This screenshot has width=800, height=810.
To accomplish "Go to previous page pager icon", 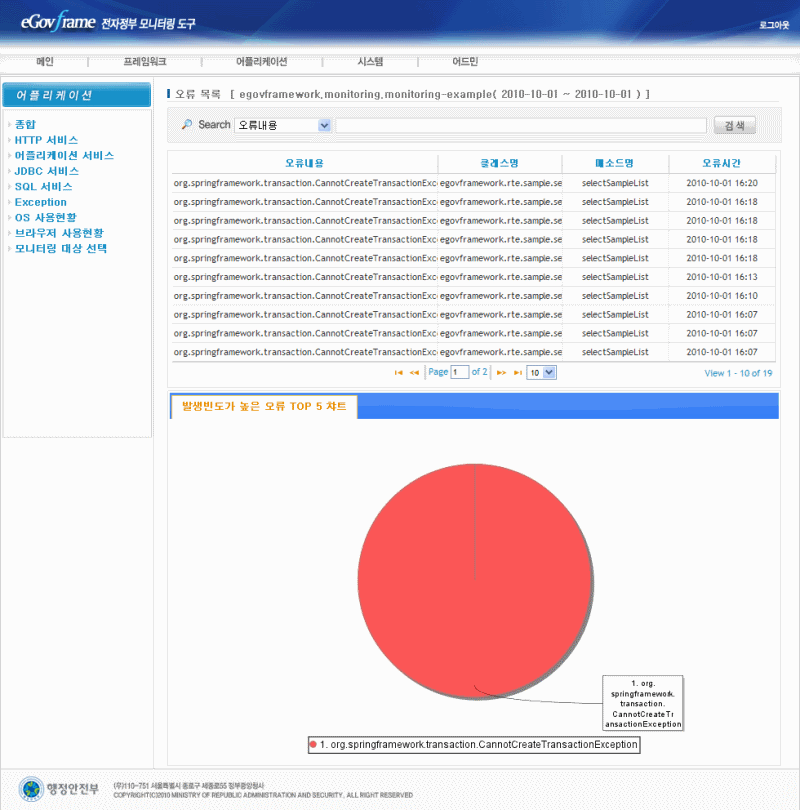I will click(414, 372).
